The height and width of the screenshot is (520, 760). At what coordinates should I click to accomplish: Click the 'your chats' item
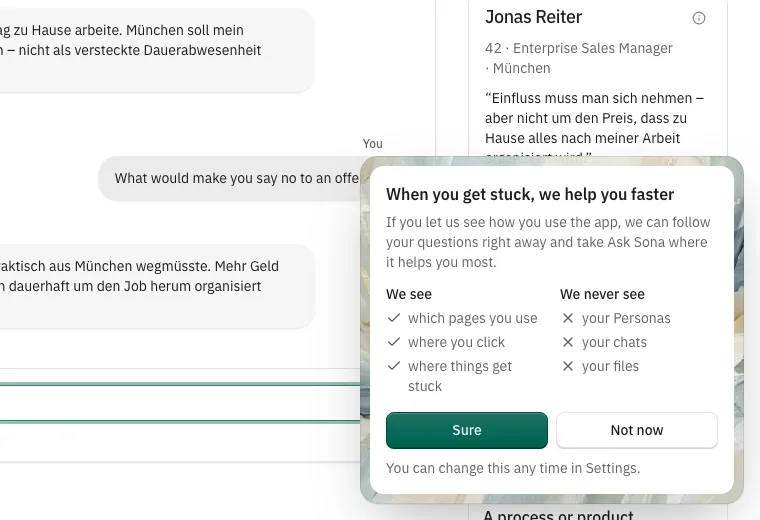(614, 343)
